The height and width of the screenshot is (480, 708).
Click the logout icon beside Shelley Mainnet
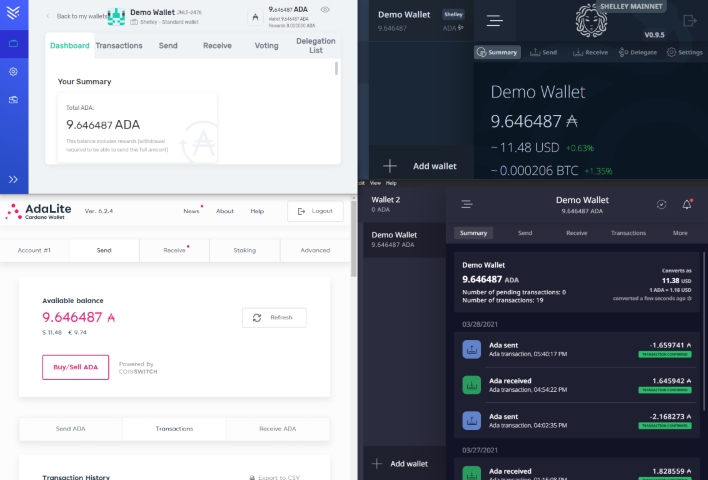pos(689,20)
